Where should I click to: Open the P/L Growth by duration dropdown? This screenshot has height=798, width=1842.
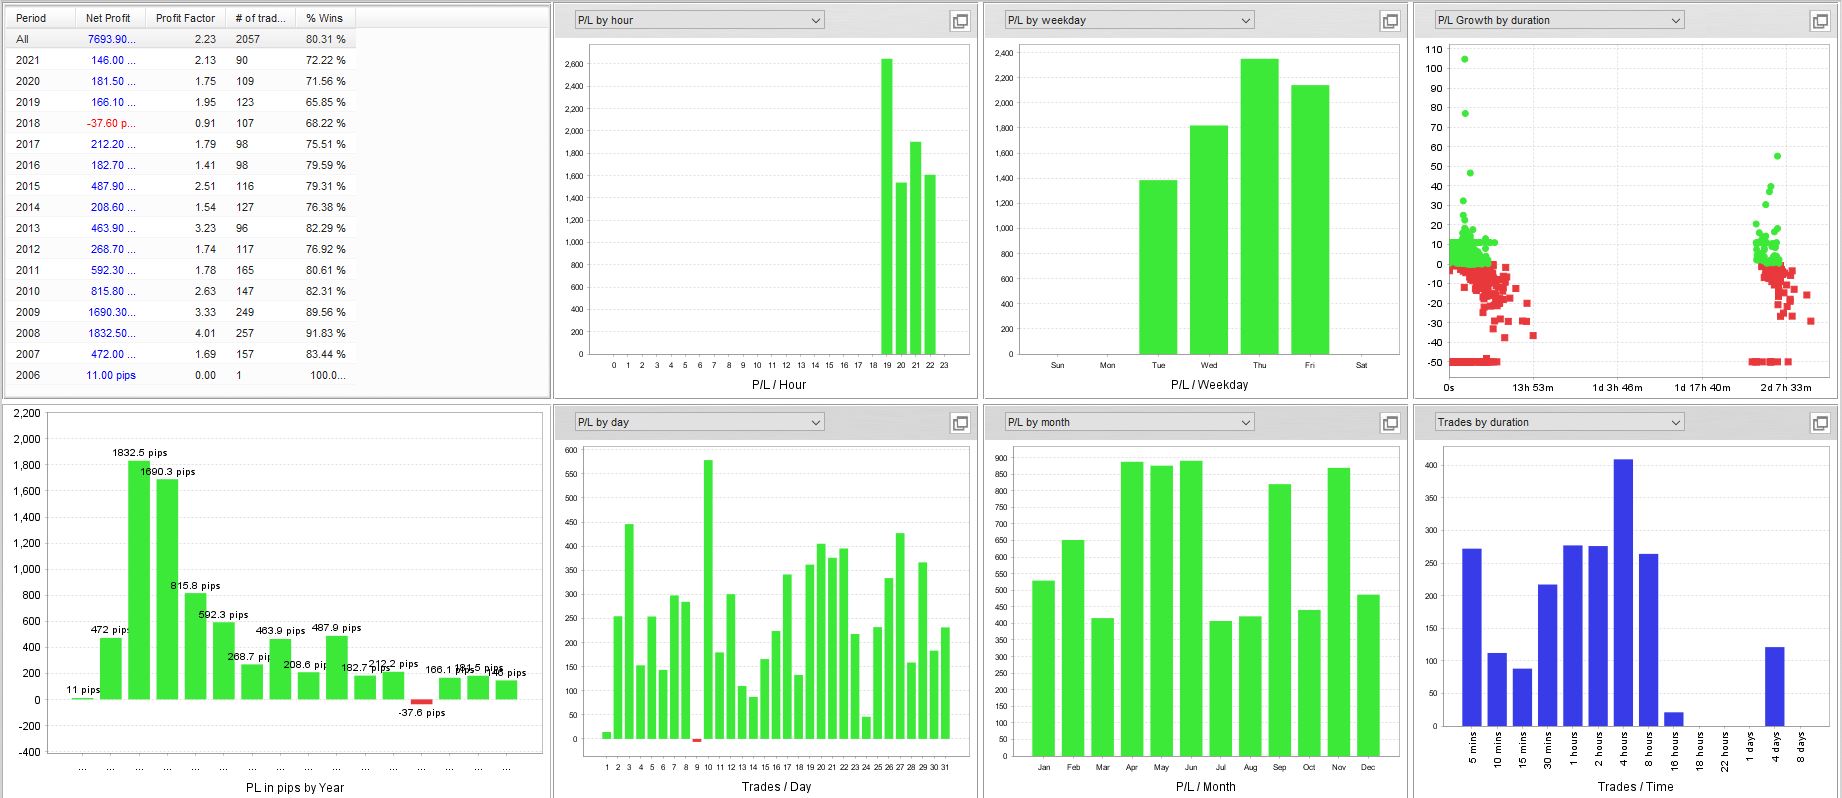pyautogui.click(x=1559, y=20)
